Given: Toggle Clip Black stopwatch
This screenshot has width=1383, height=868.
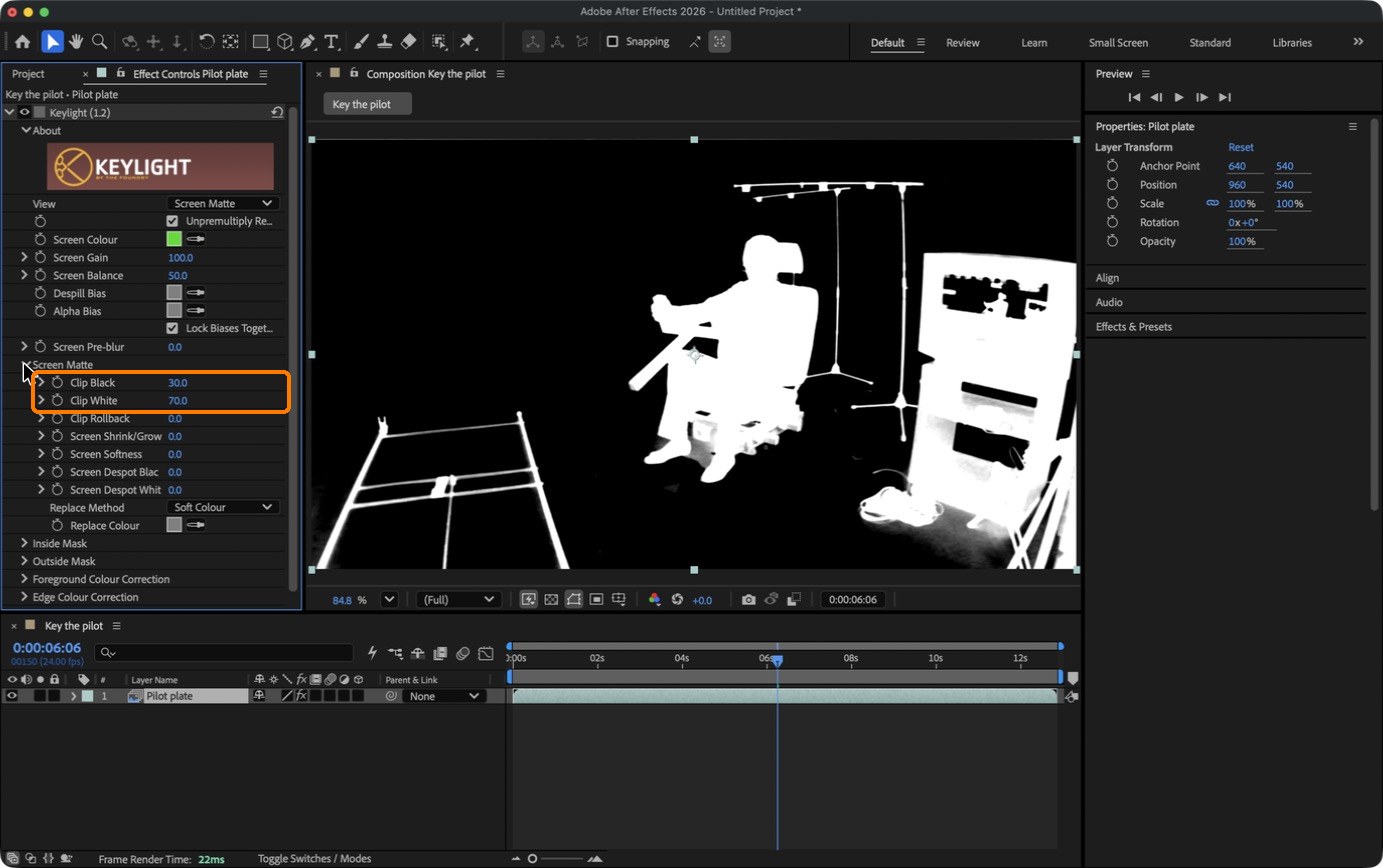Looking at the screenshot, I should coord(57,383).
